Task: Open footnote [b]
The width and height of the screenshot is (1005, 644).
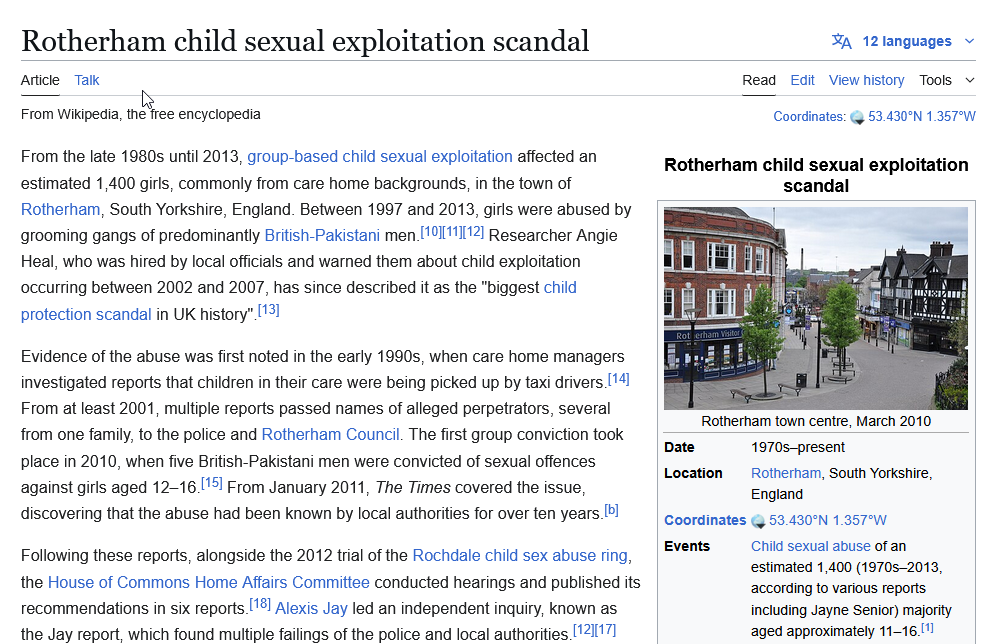Action: [611, 509]
